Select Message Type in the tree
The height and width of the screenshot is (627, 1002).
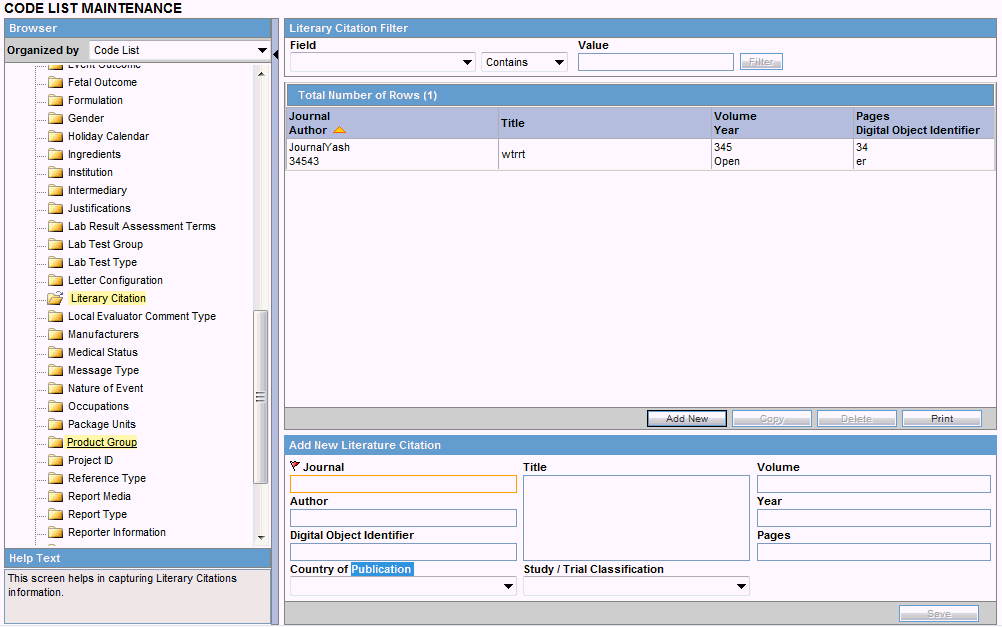pos(104,370)
